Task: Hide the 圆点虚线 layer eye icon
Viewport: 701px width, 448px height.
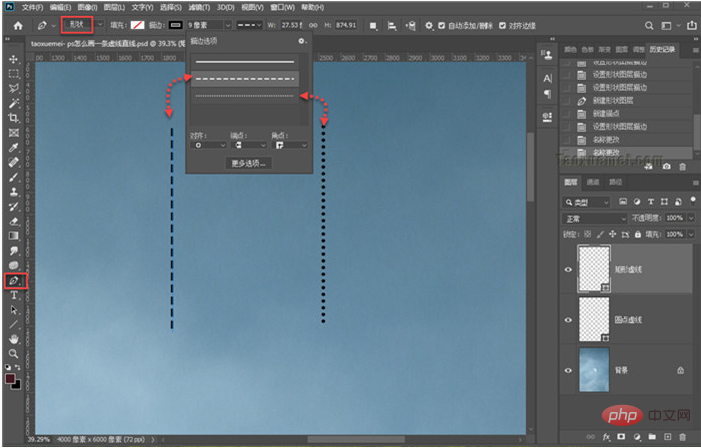Action: click(x=568, y=320)
